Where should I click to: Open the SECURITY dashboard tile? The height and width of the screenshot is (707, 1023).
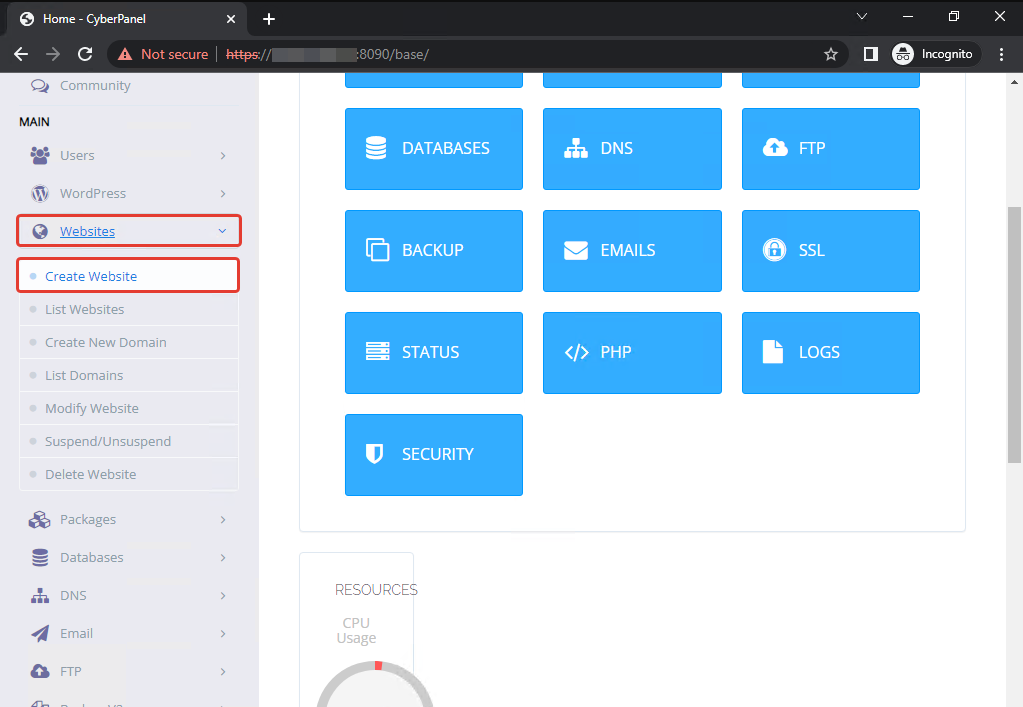coord(434,455)
